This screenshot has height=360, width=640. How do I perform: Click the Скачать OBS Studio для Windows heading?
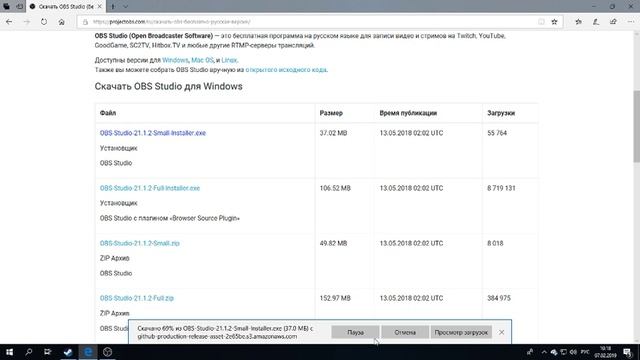coord(169,87)
